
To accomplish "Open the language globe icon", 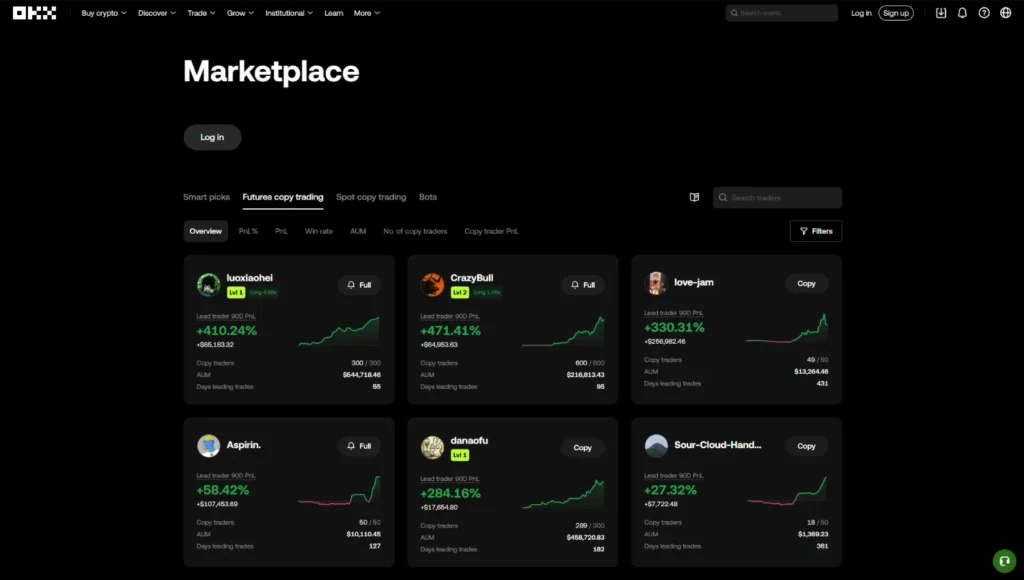I will pyautogui.click(x=1006, y=13).
